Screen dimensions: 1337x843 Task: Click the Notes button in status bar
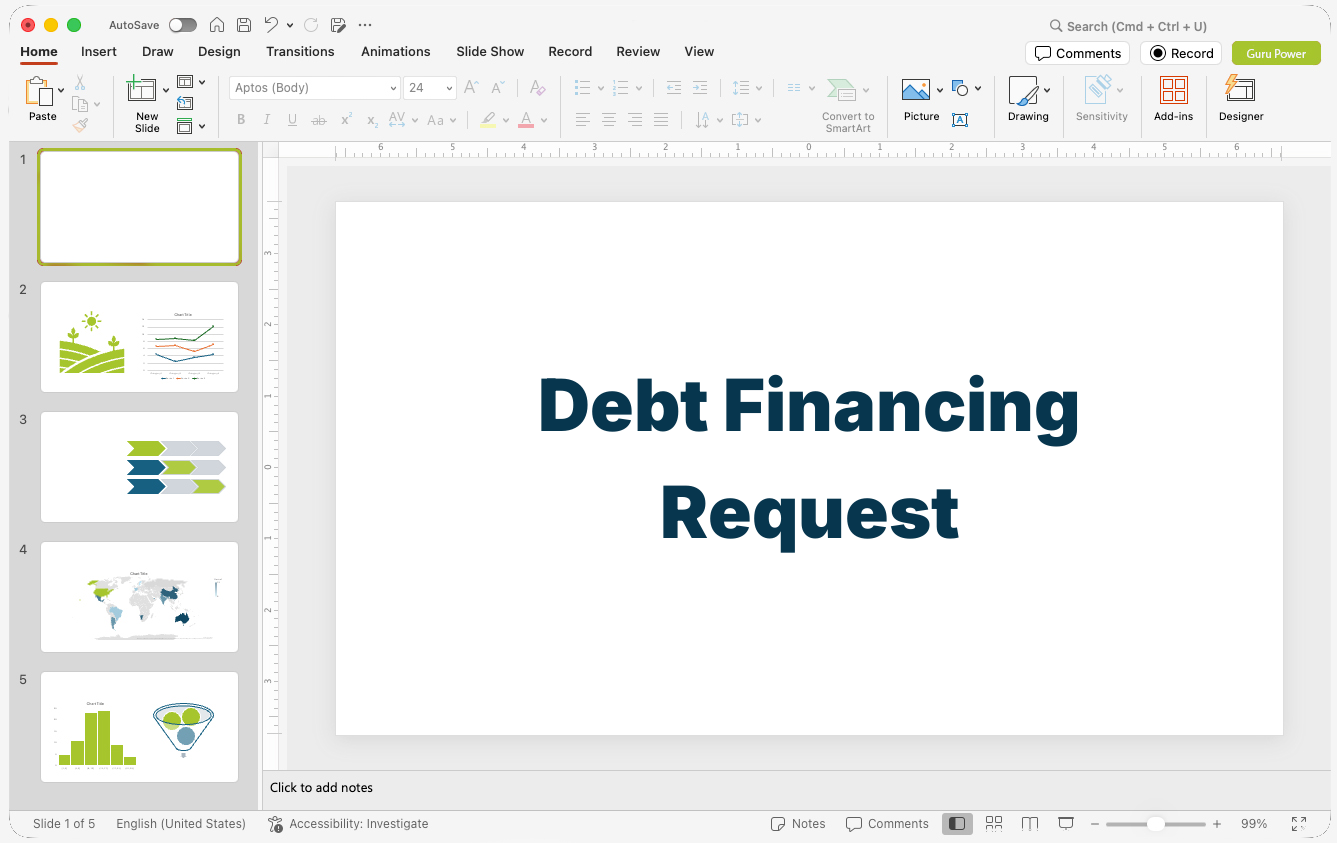[798, 824]
